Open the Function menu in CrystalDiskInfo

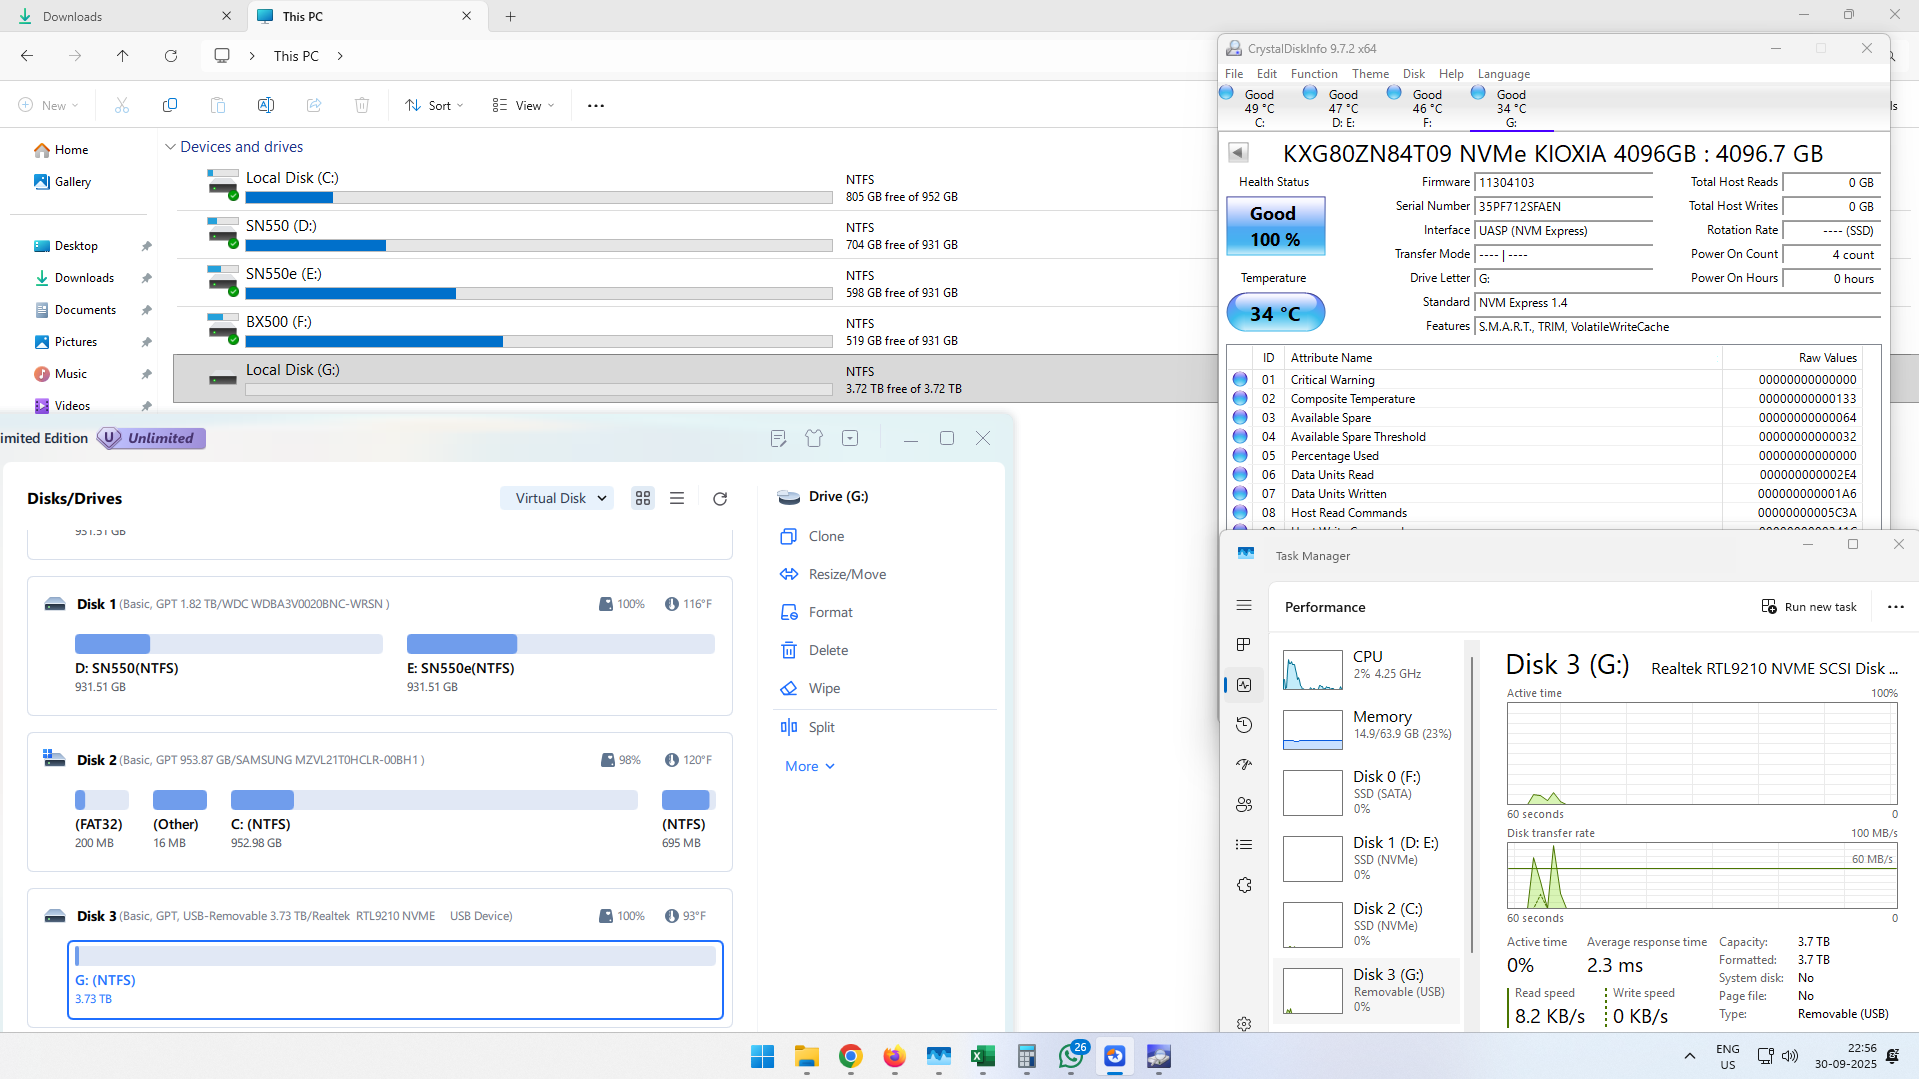click(x=1313, y=74)
